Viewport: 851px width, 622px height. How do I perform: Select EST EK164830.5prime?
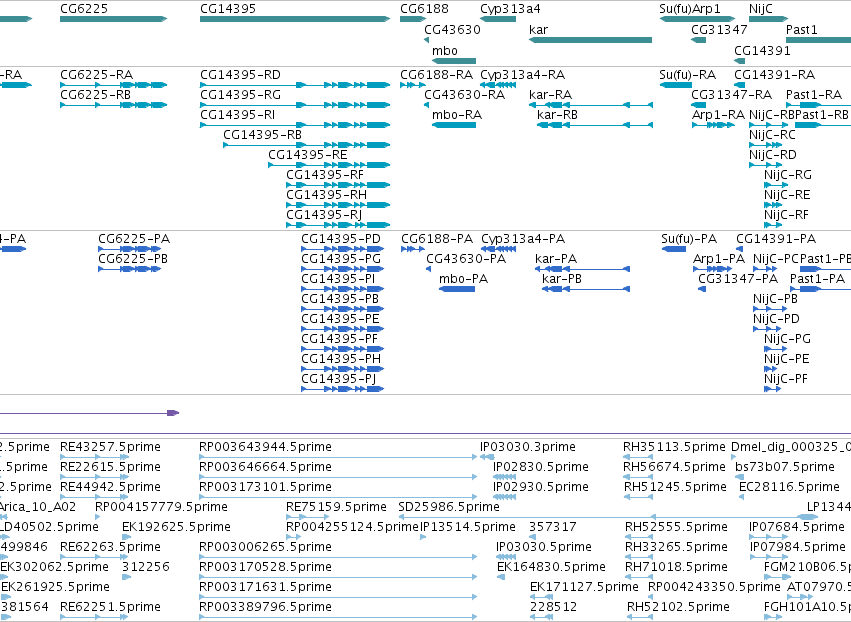click(x=551, y=567)
